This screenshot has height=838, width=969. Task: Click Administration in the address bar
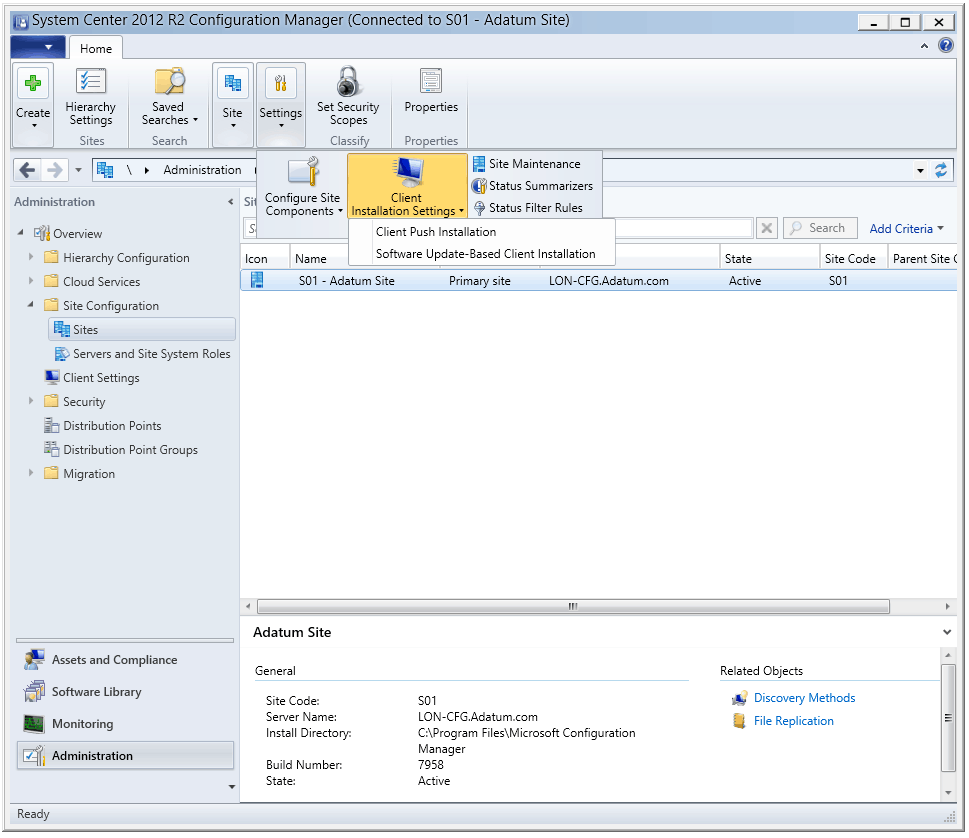(202, 170)
